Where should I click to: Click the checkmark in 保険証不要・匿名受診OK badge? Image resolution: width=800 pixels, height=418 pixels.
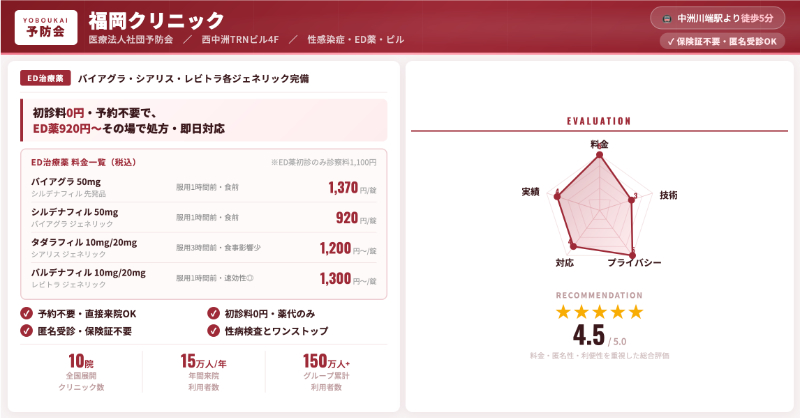669,42
